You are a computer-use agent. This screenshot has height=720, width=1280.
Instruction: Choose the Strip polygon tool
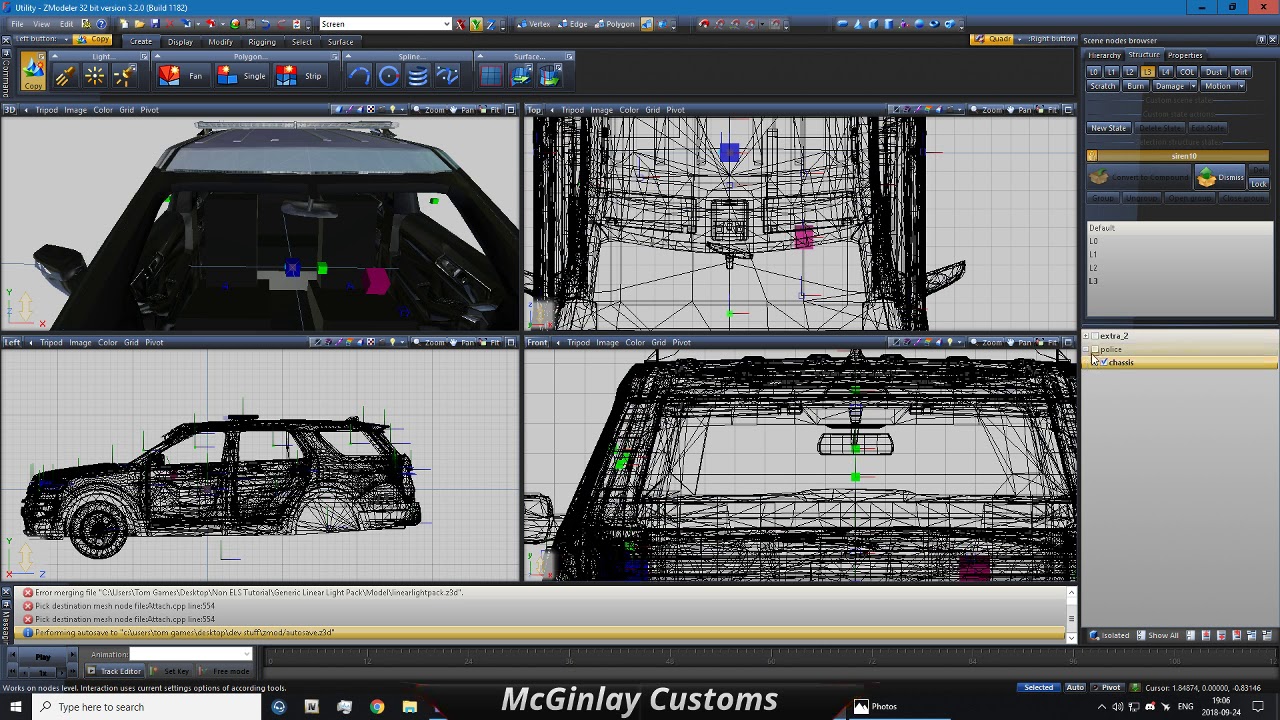[x=300, y=76]
